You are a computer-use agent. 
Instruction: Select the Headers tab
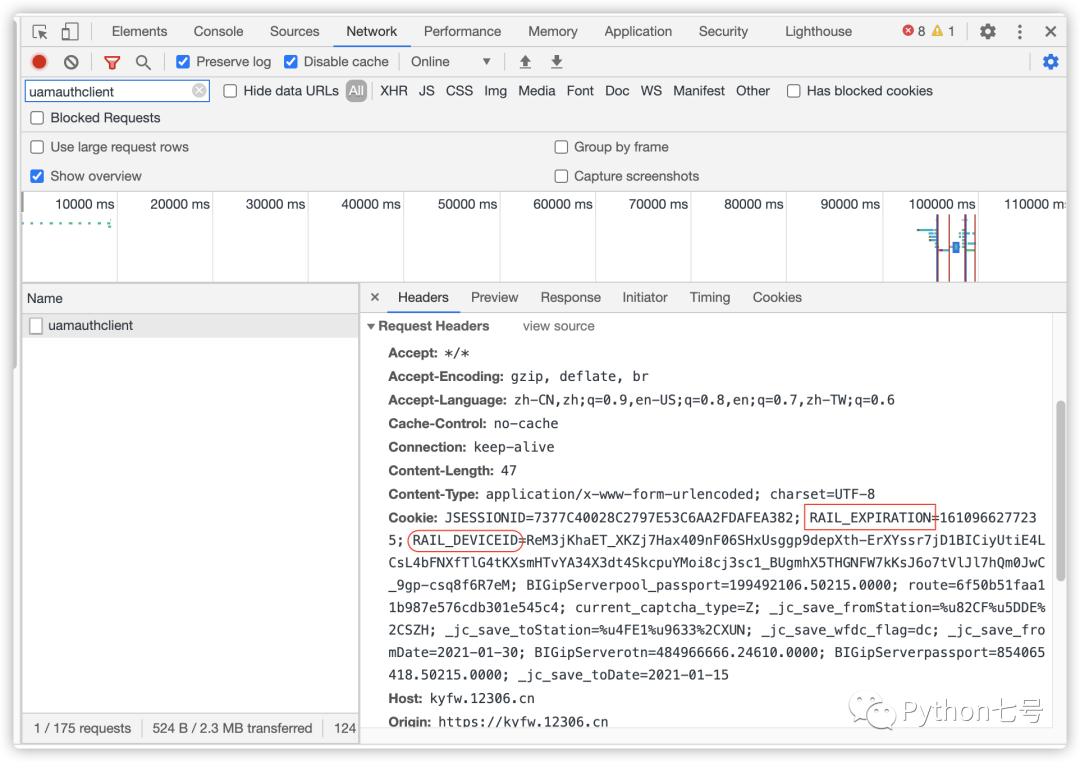423,297
